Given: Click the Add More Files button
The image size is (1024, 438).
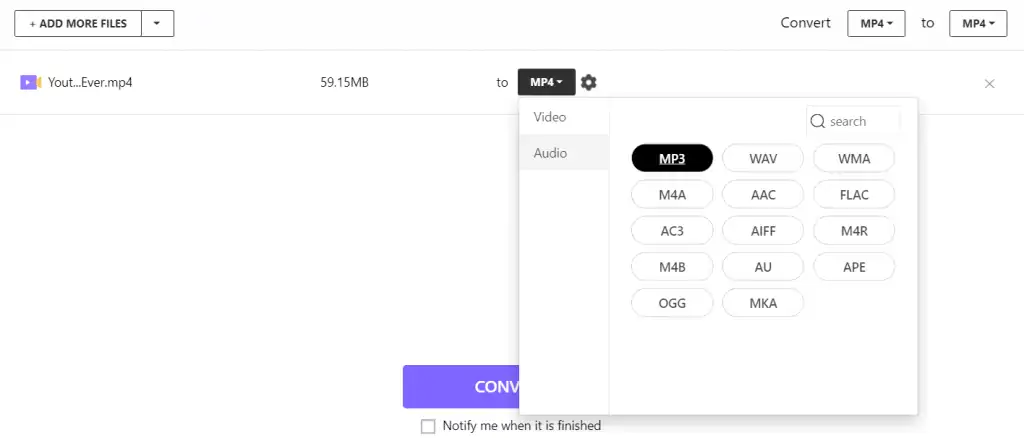Looking at the screenshot, I should coord(78,23).
